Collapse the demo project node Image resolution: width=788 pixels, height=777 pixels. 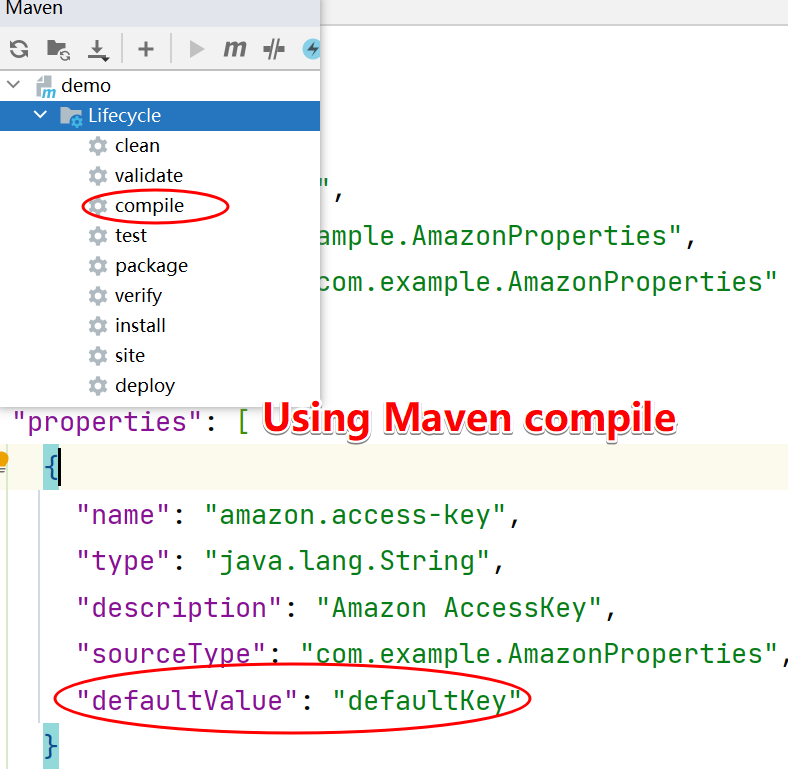pyautogui.click(x=14, y=84)
